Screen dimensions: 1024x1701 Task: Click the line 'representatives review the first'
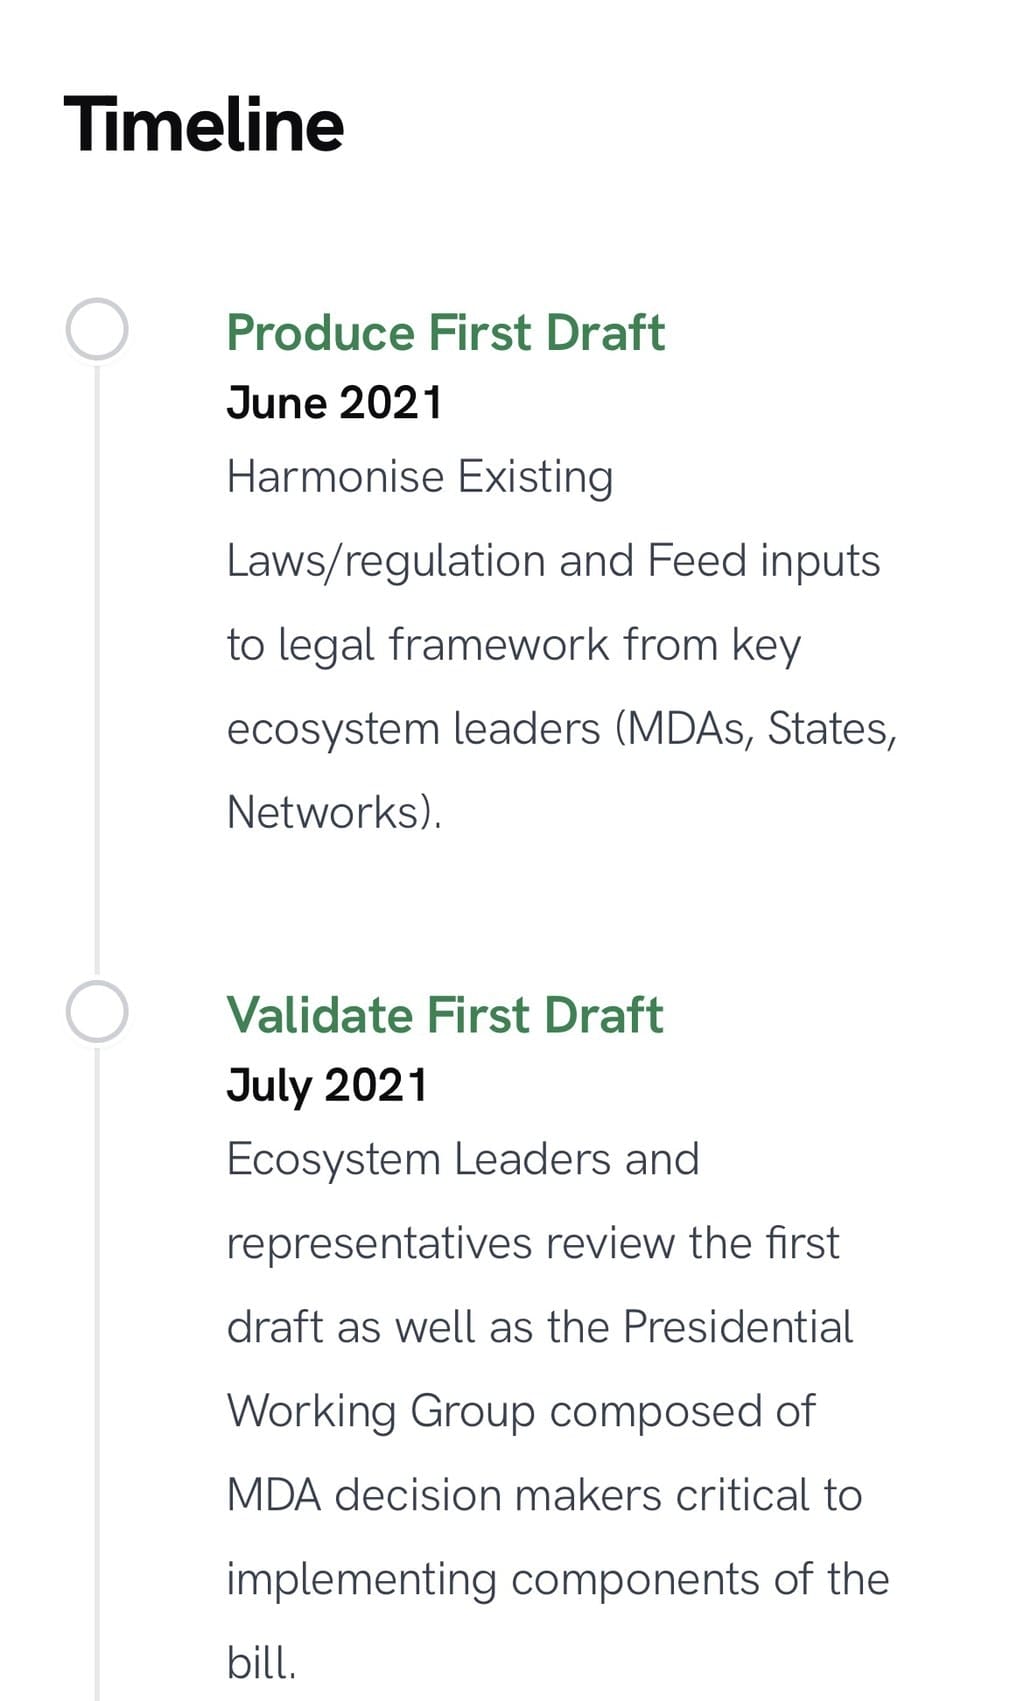532,1244
